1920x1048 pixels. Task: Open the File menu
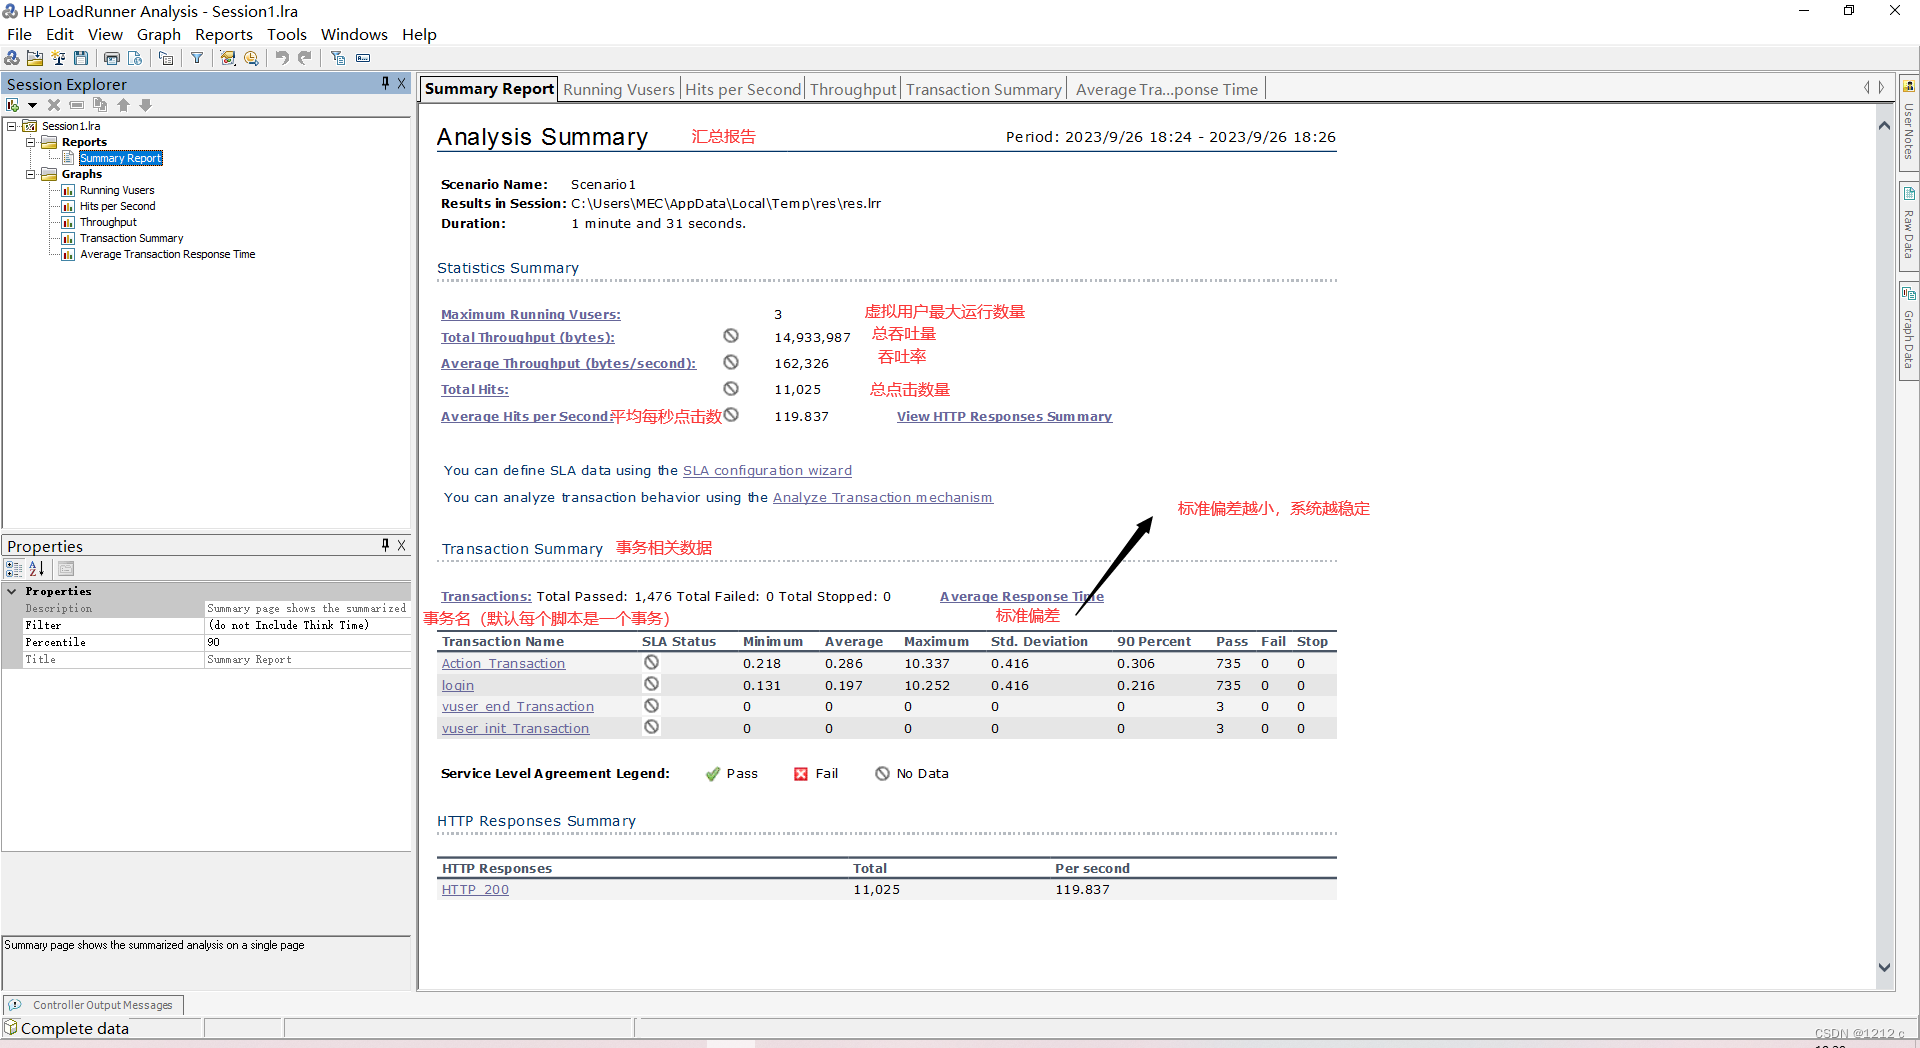pyautogui.click(x=19, y=34)
